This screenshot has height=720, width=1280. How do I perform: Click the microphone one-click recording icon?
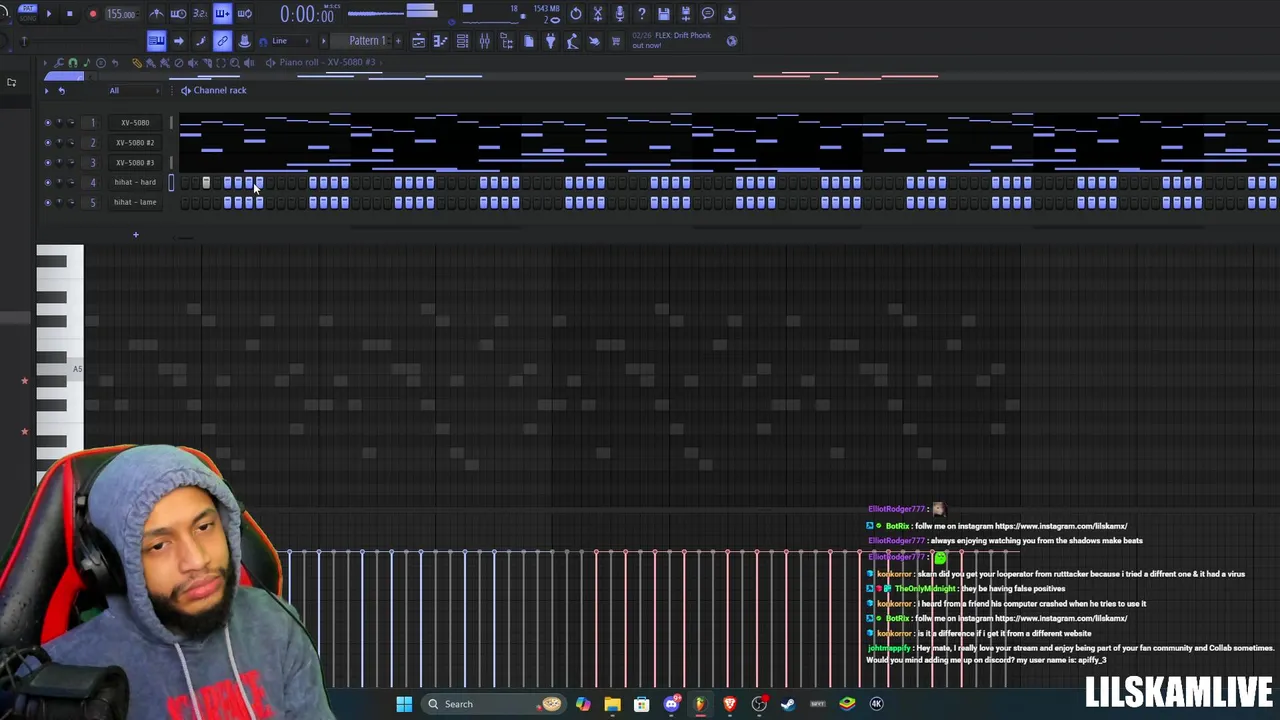point(620,14)
